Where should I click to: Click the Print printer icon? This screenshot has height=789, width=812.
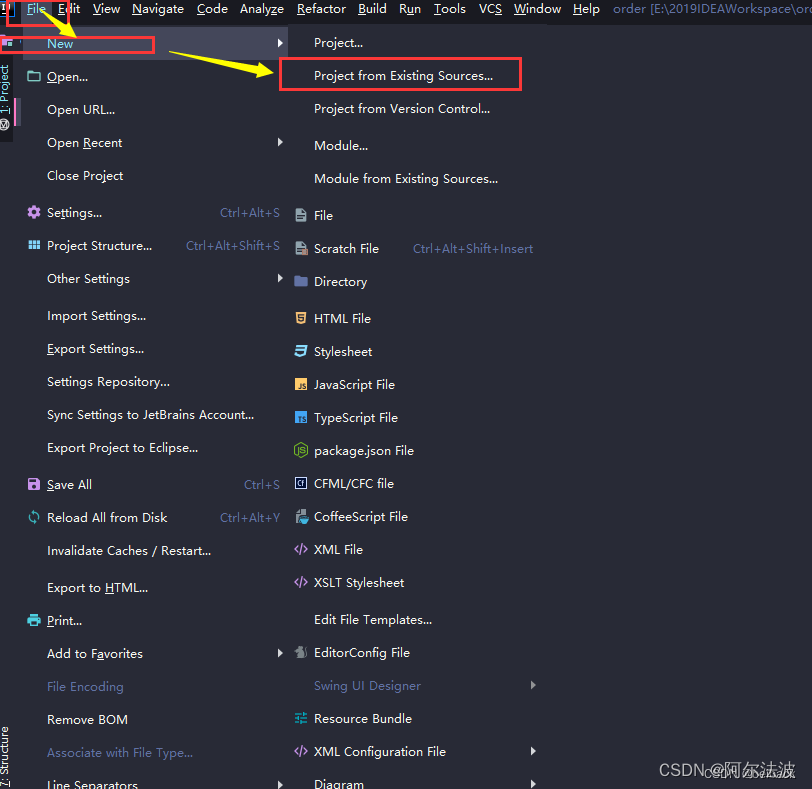[x=34, y=620]
